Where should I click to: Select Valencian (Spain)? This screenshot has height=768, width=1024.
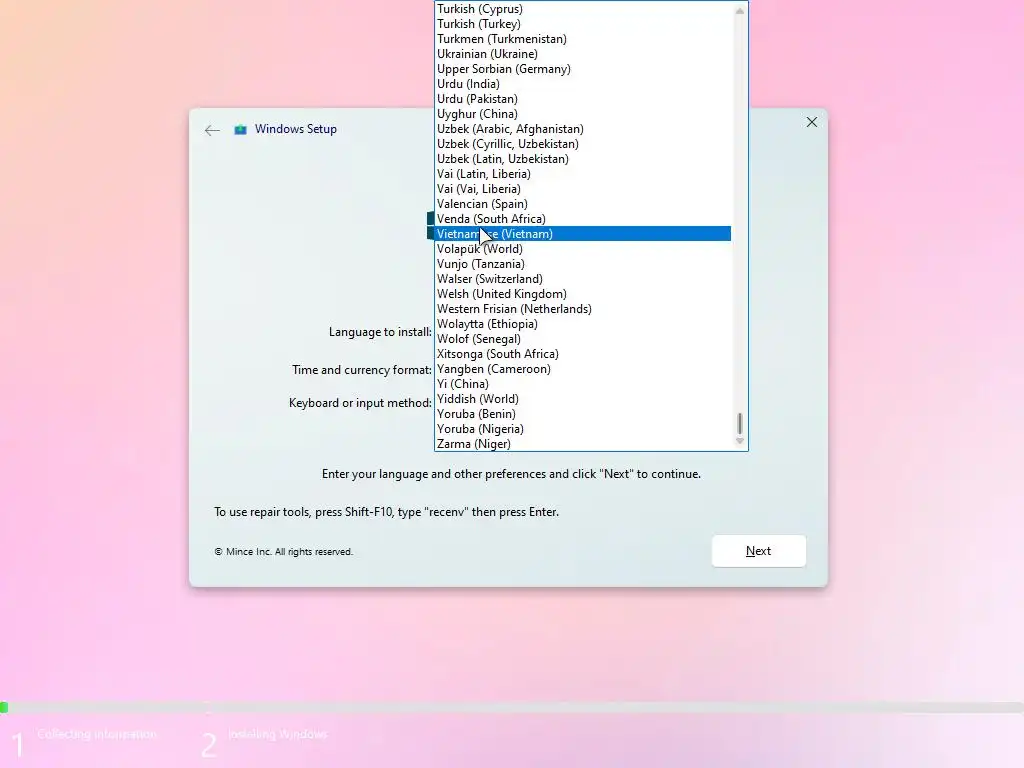tap(583, 204)
